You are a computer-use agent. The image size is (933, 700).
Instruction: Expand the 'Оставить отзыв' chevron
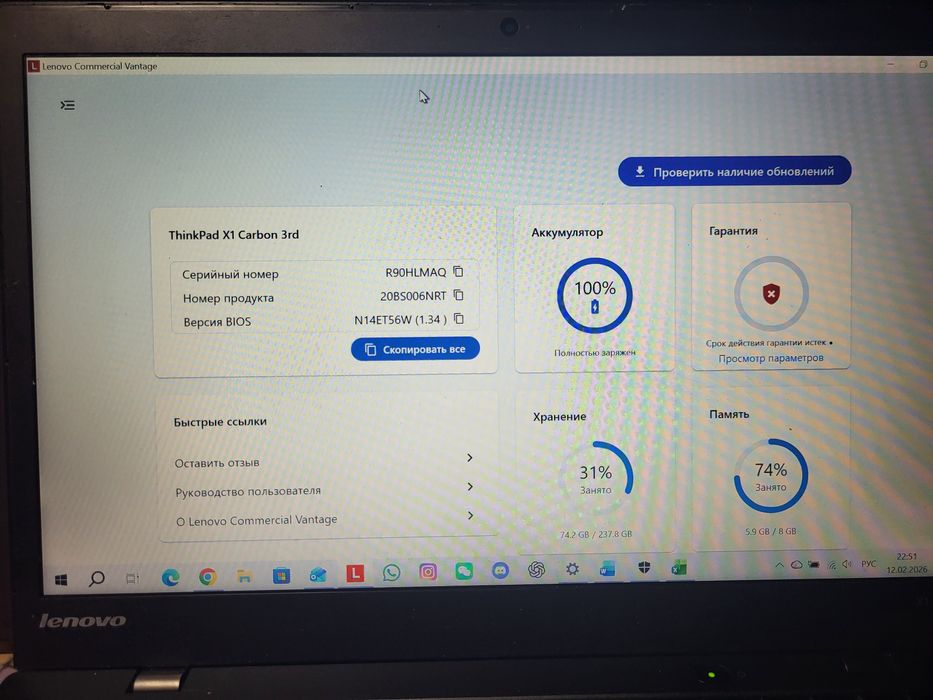click(469, 457)
